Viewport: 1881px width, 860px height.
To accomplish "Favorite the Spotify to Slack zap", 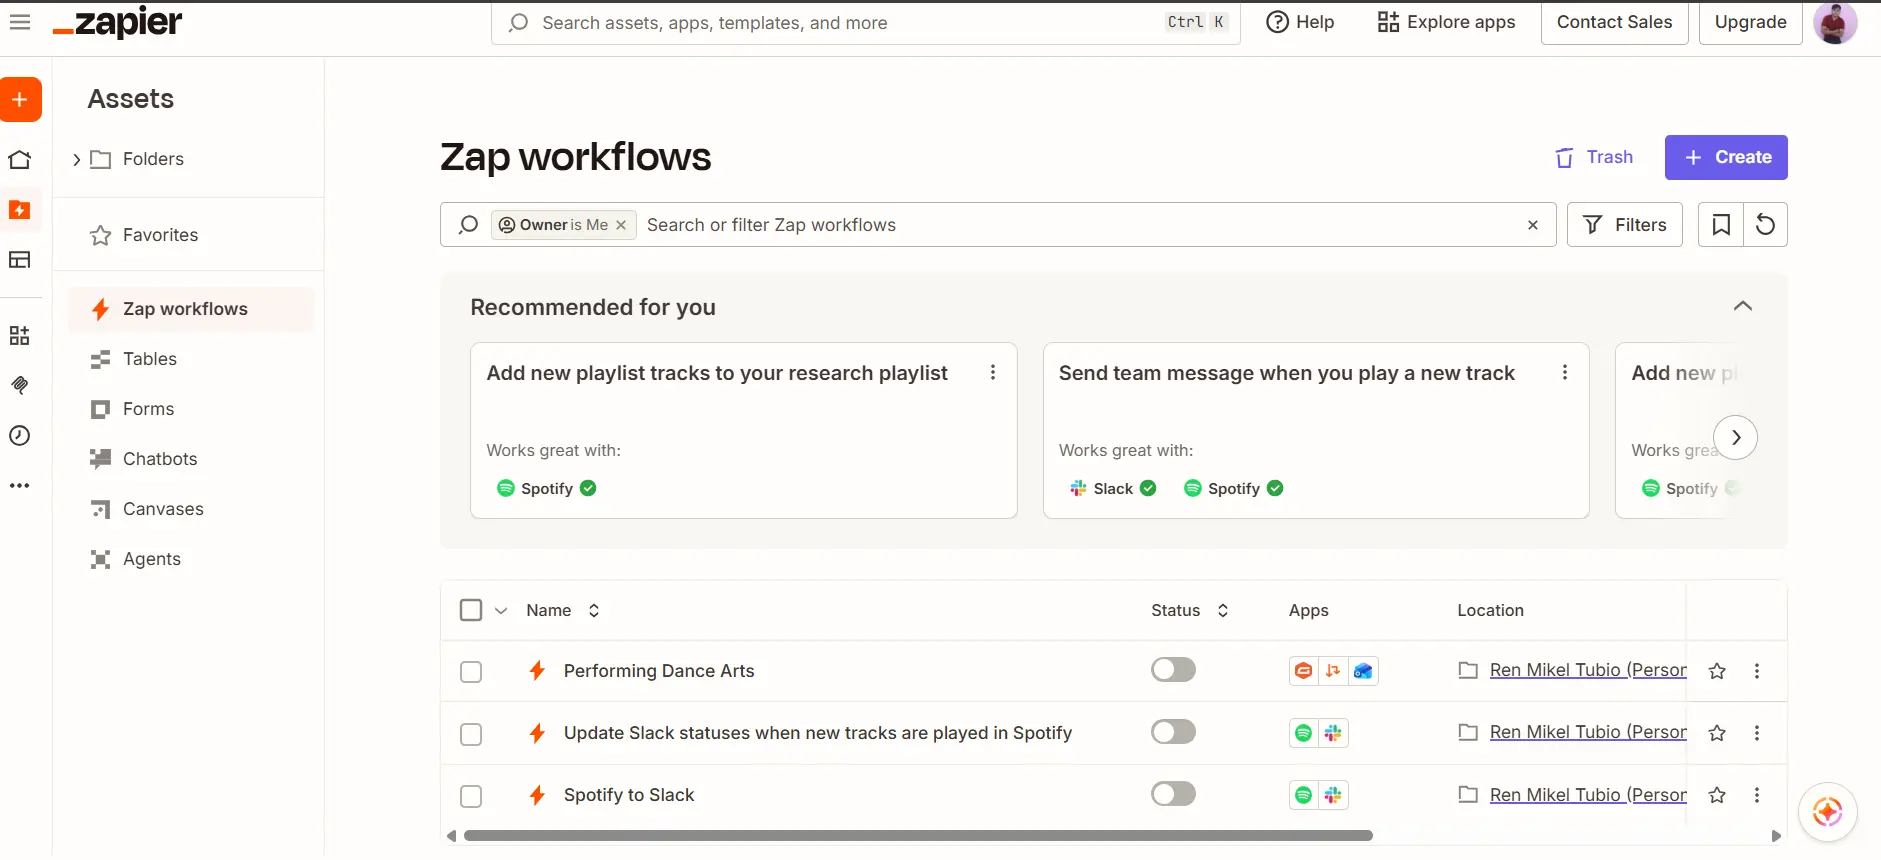I will [x=1717, y=795].
